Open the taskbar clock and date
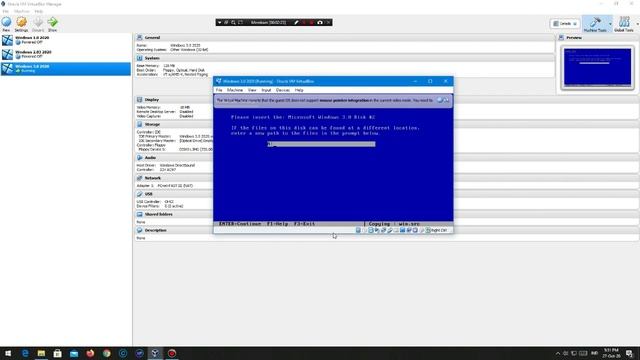The height and width of the screenshot is (360, 640). (x=611, y=353)
